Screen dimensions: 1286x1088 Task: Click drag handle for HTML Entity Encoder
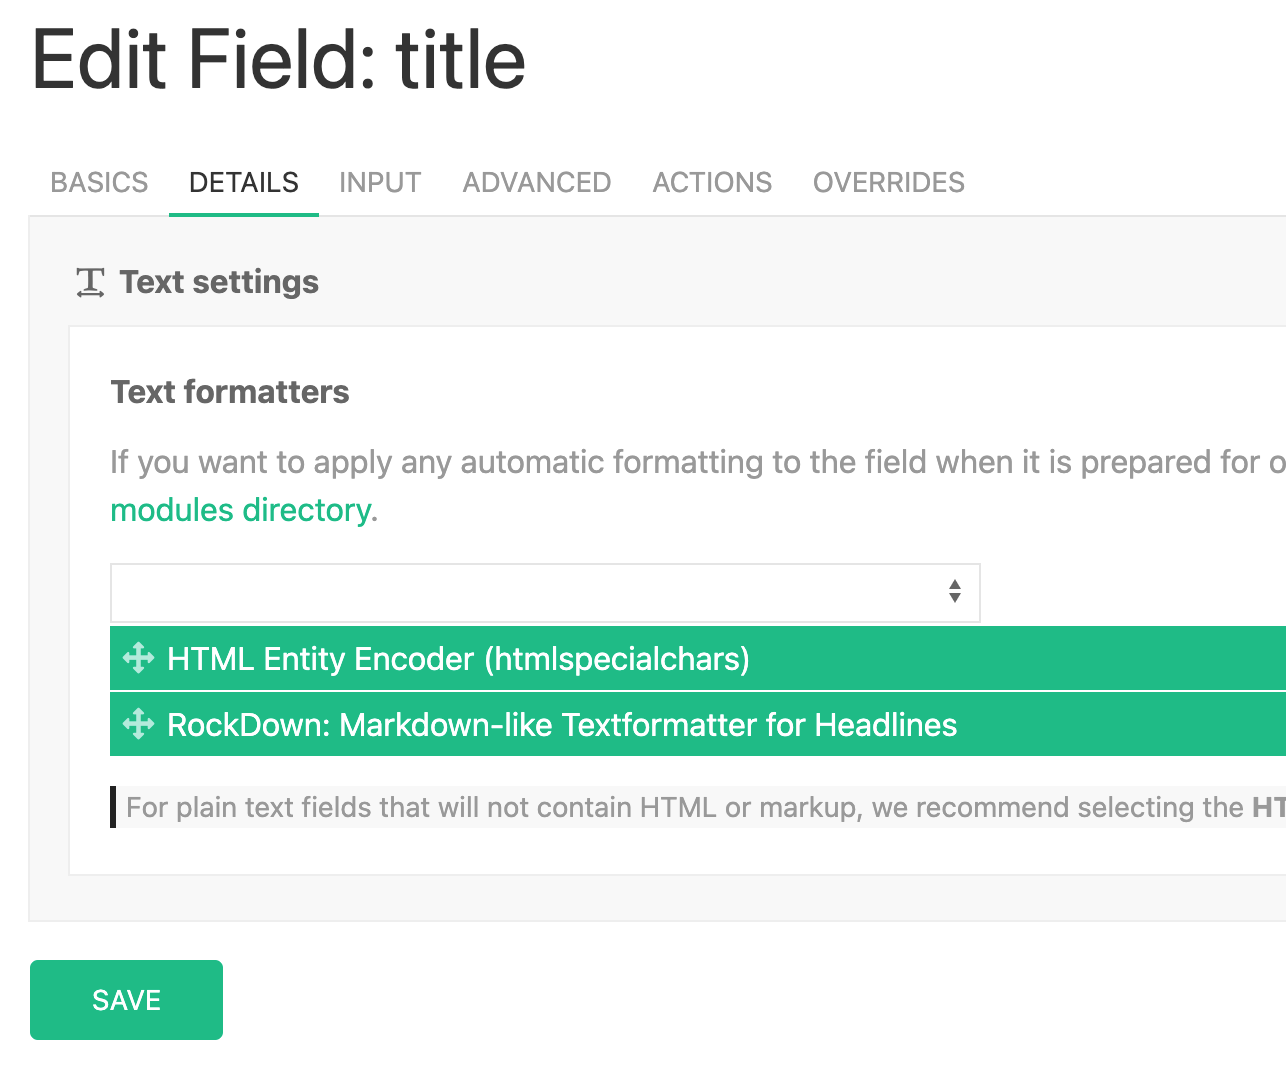click(x=138, y=659)
